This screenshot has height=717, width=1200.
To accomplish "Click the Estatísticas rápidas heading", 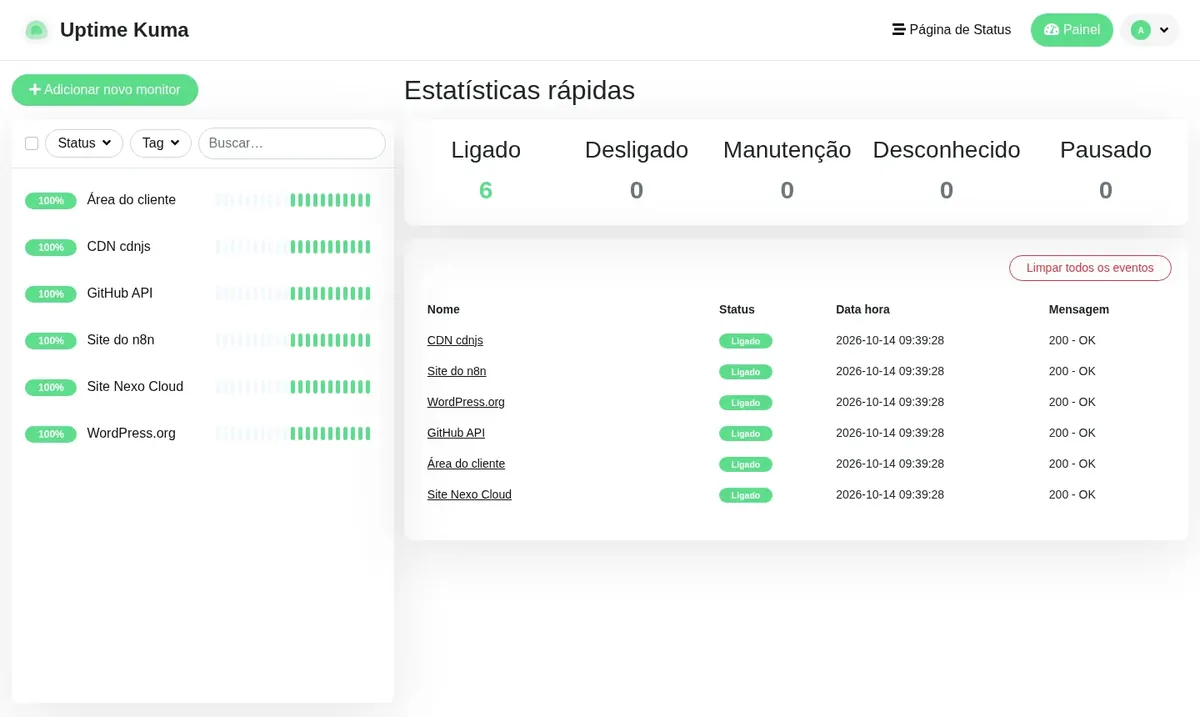I will click(519, 90).
